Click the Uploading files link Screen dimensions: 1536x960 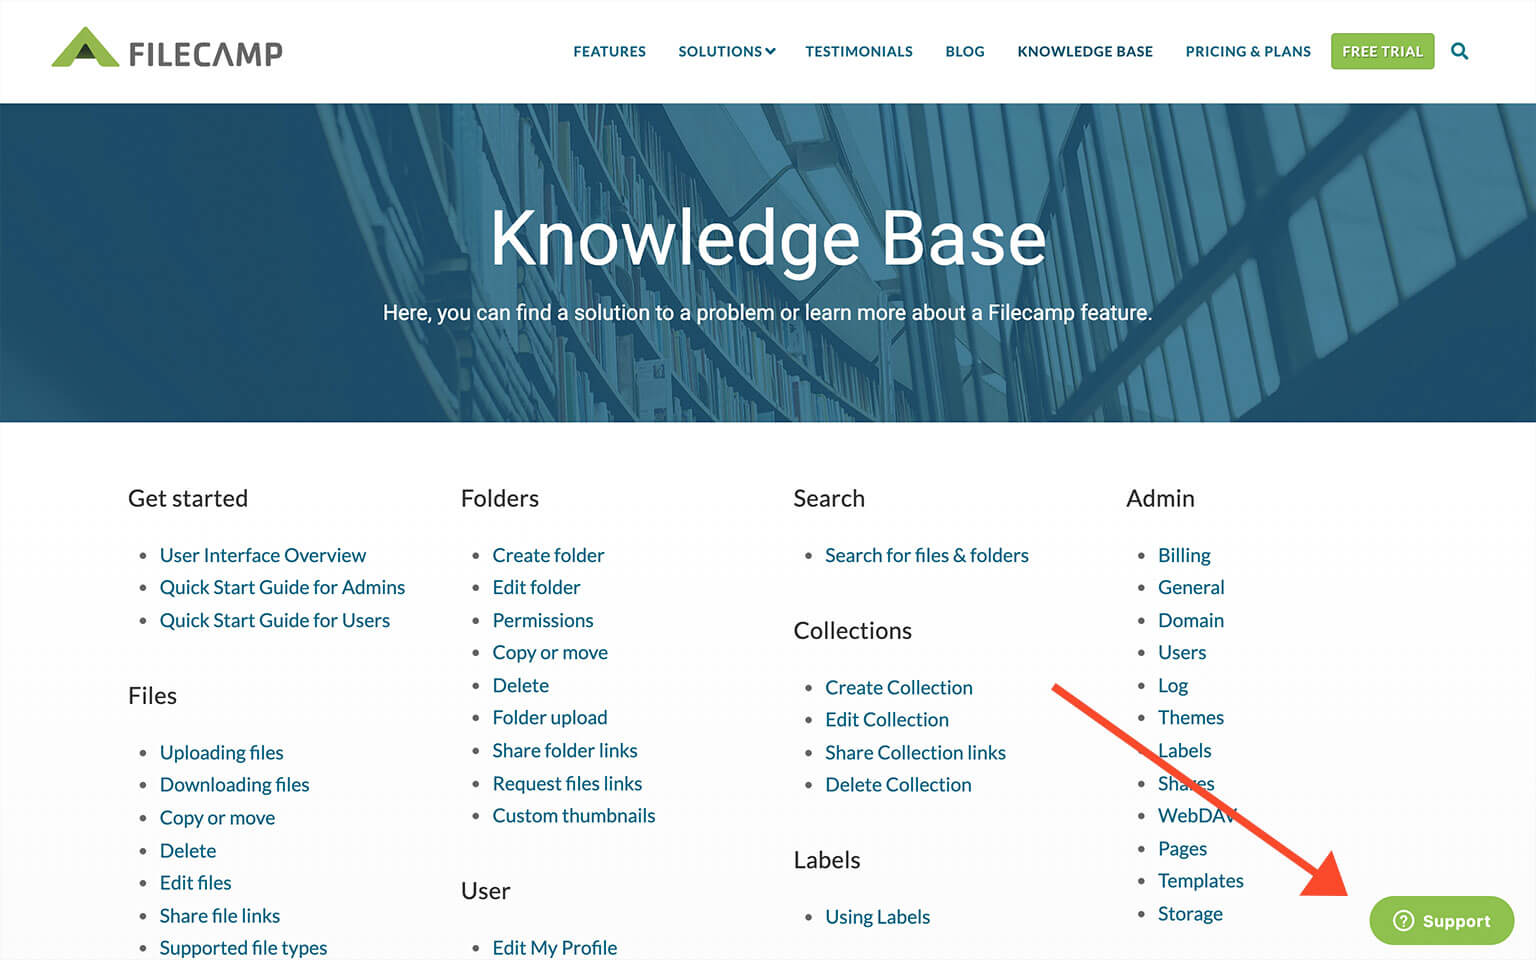pyautogui.click(x=221, y=752)
